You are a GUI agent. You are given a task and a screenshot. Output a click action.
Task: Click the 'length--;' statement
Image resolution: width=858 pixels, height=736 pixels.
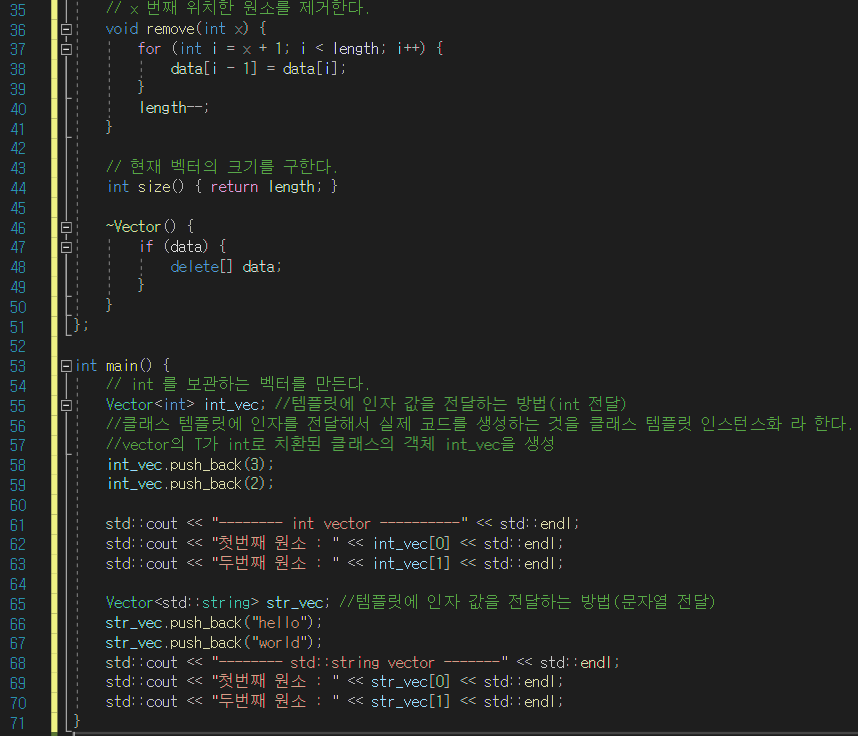(x=174, y=108)
